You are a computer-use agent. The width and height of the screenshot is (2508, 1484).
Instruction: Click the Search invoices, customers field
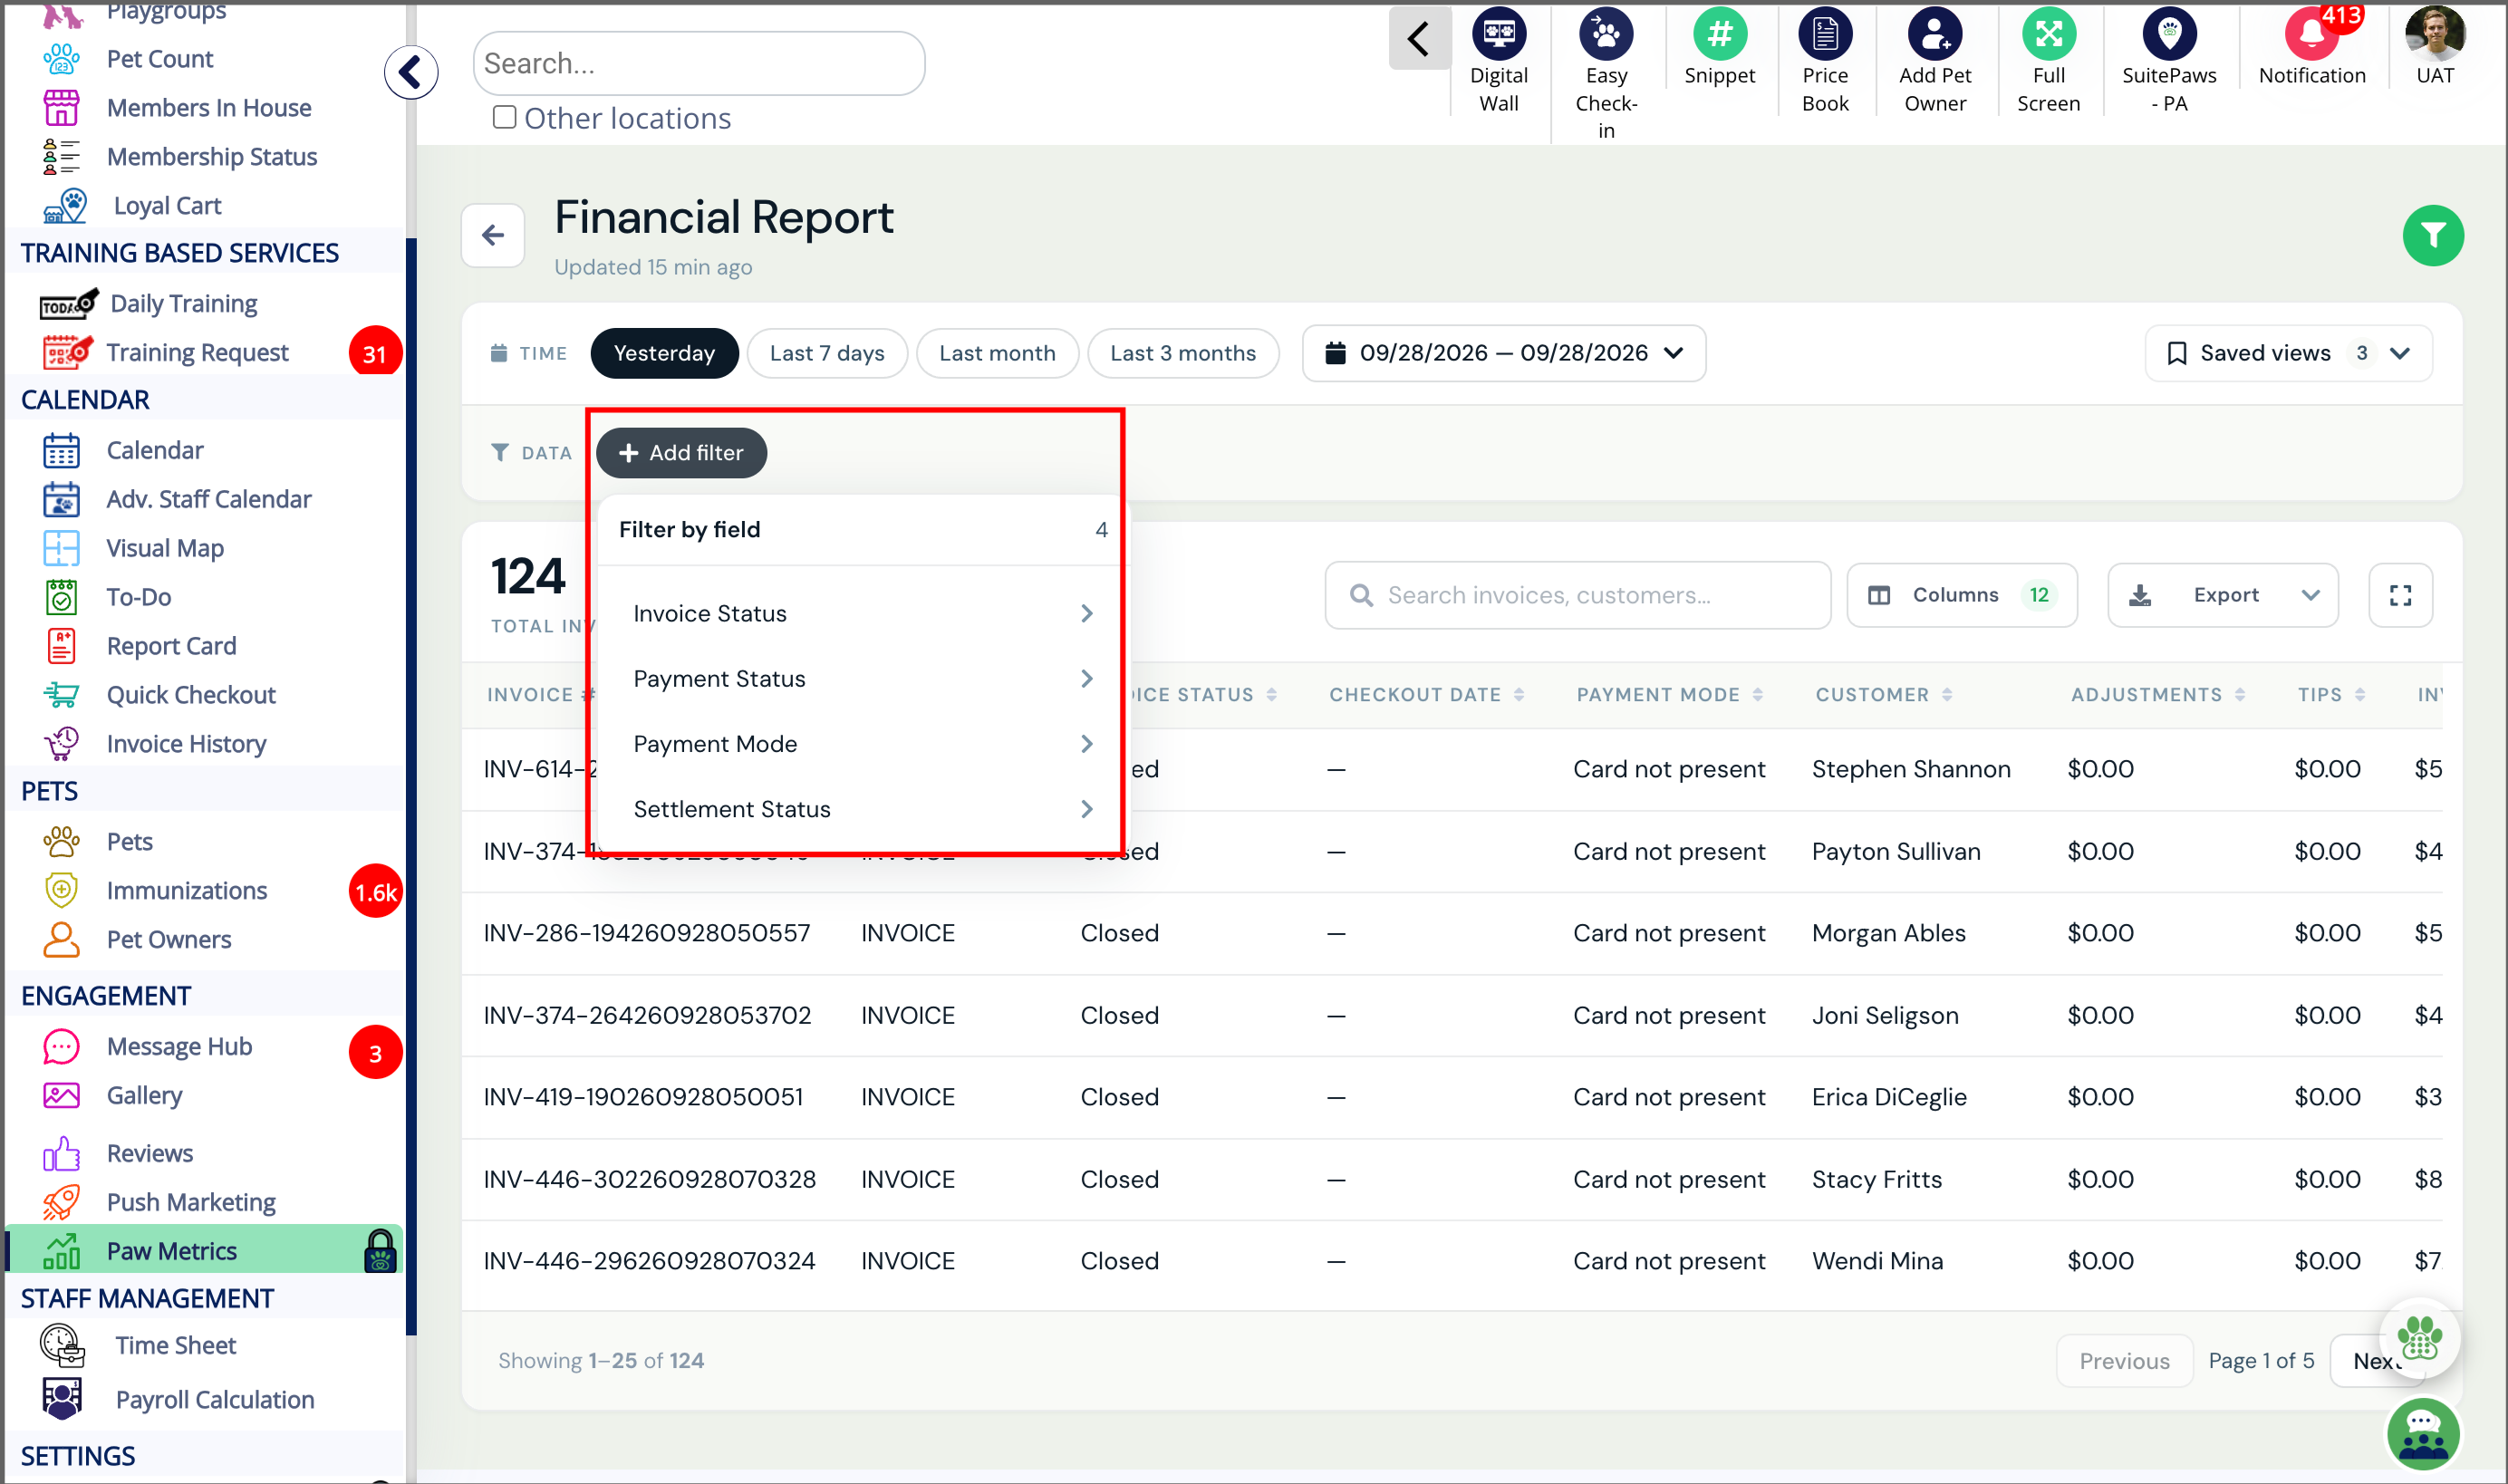[1577, 595]
